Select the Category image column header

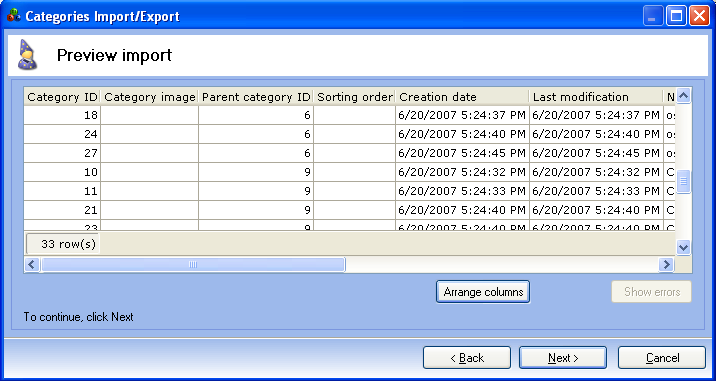[150, 97]
